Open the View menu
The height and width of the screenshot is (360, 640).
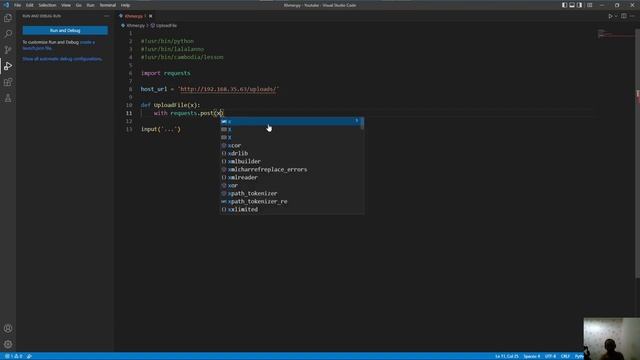[x=66, y=5]
